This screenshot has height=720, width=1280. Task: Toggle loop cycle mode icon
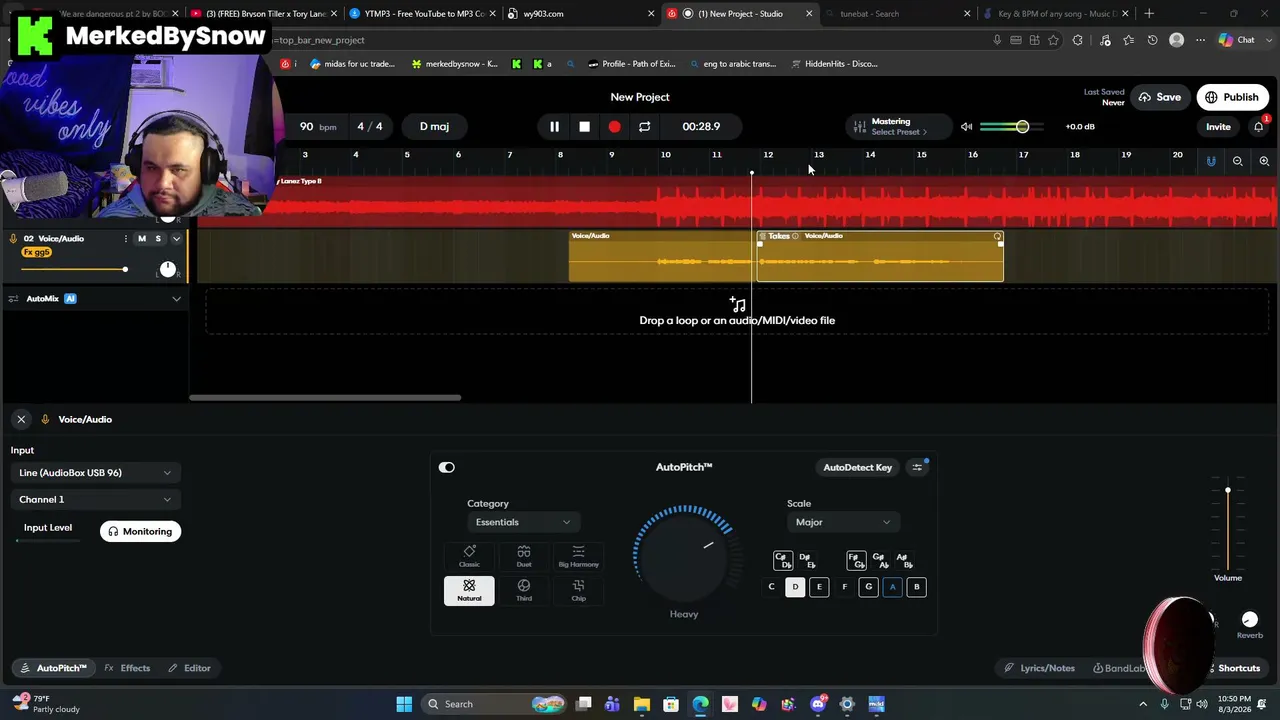tap(644, 127)
